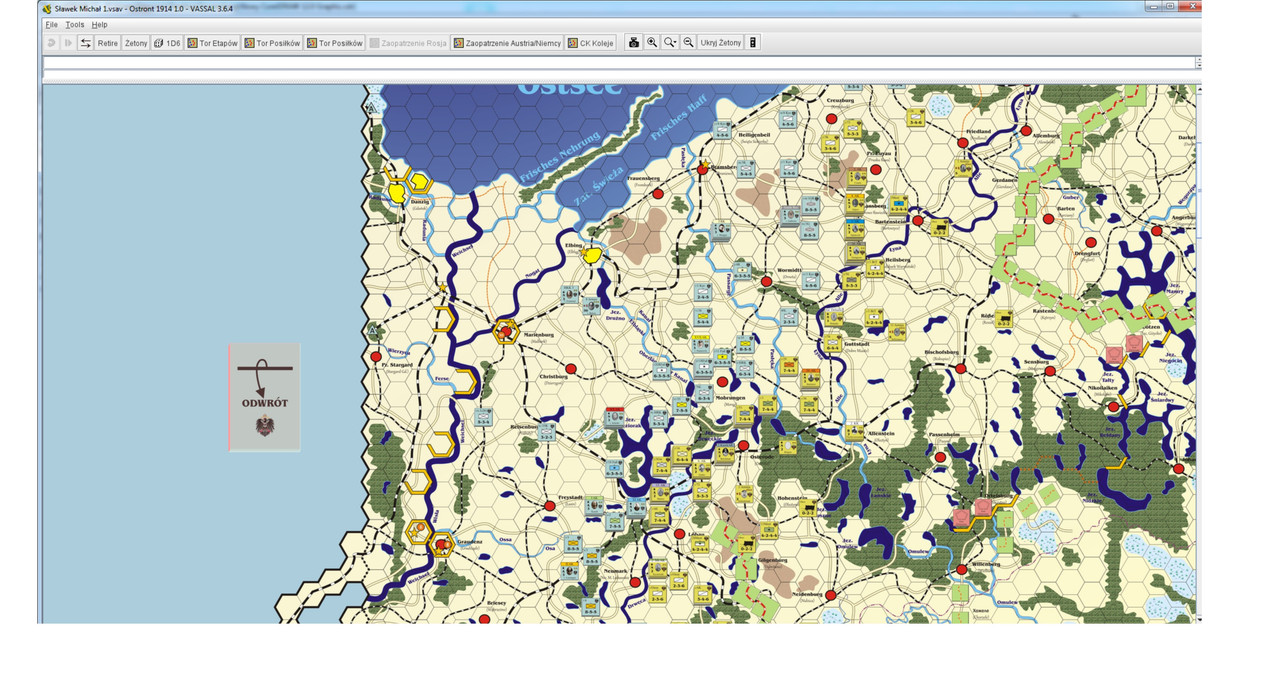Viewport: 1280px width, 693px height.
Task: Open the CK Koleje window
Action: pyautogui.click(x=591, y=43)
